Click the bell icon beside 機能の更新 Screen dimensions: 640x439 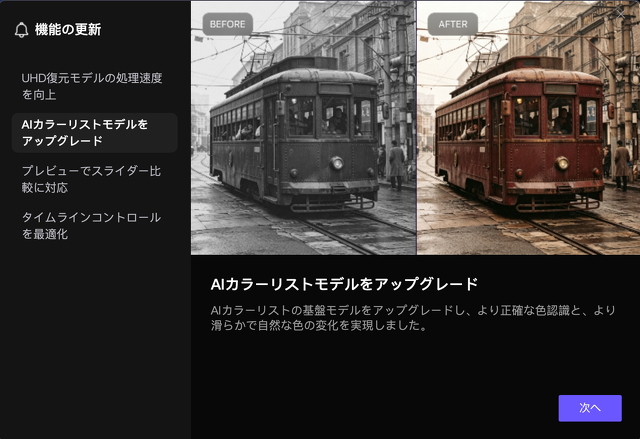(21, 30)
